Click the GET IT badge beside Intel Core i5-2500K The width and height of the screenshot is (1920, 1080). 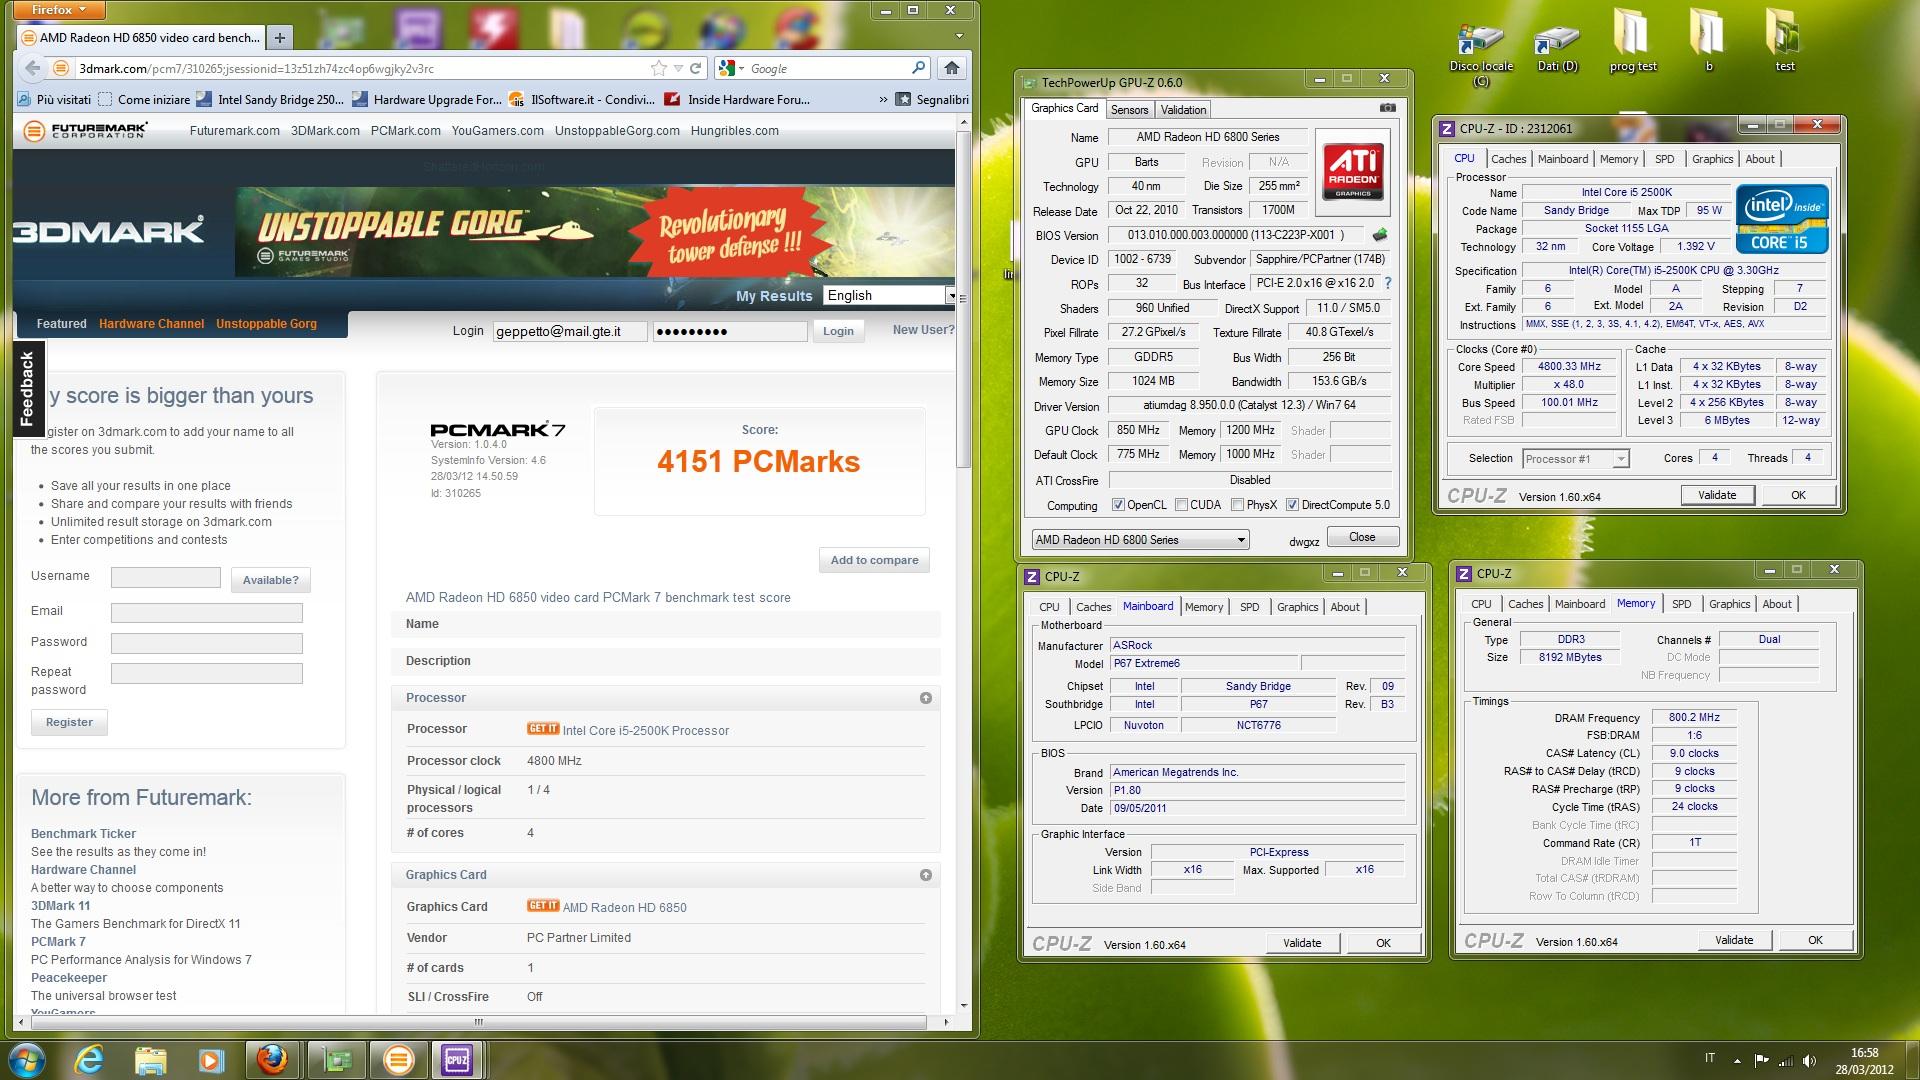[x=542, y=729]
